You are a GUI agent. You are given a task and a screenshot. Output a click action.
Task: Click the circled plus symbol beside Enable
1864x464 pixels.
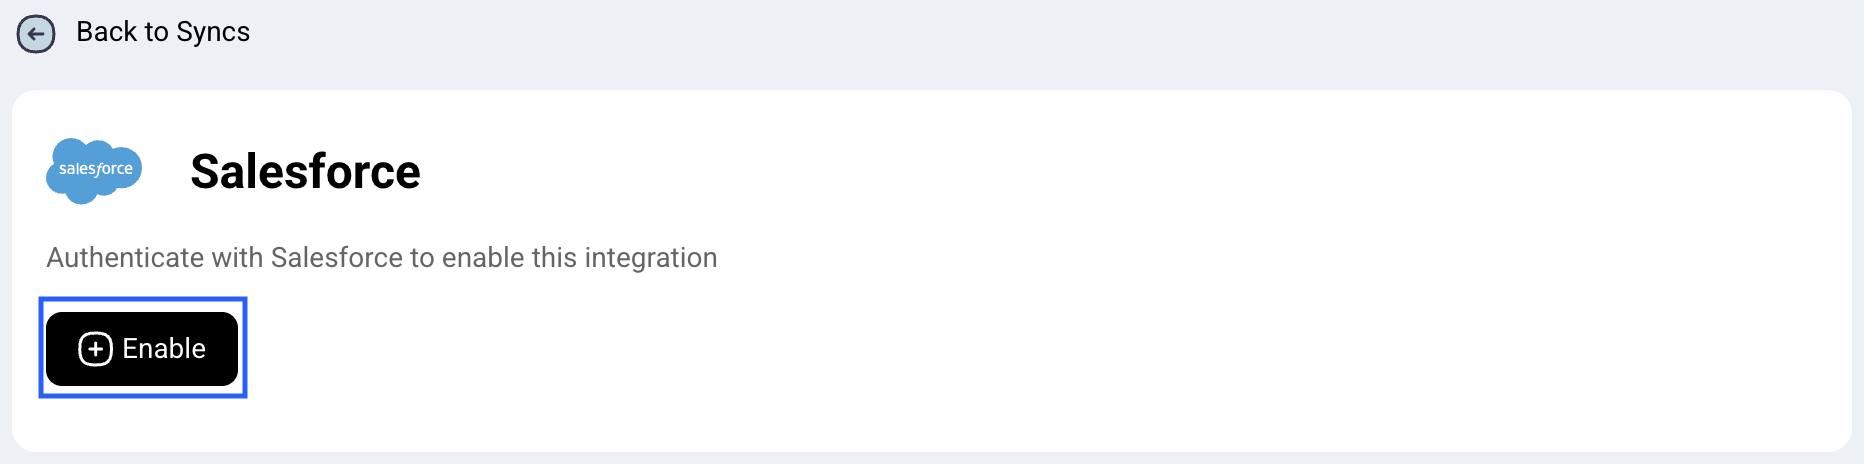point(96,349)
